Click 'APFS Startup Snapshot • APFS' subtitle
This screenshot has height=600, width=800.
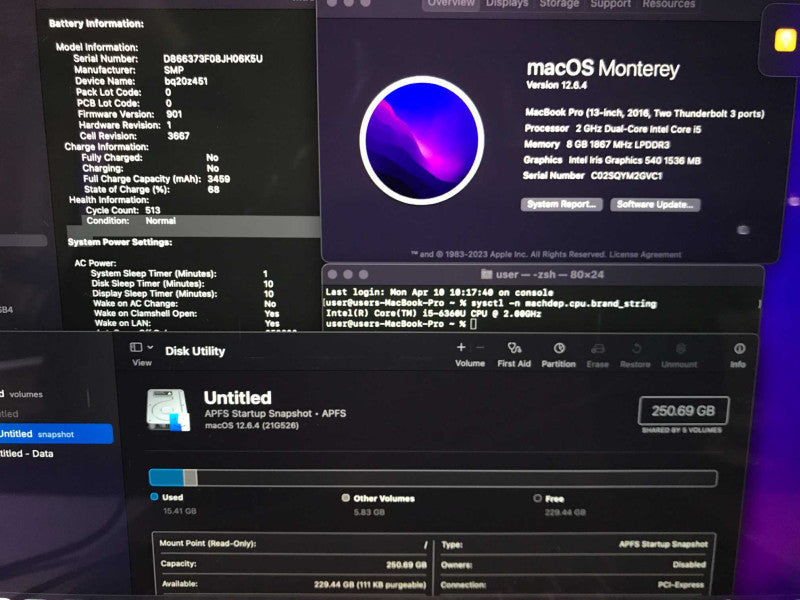275,413
